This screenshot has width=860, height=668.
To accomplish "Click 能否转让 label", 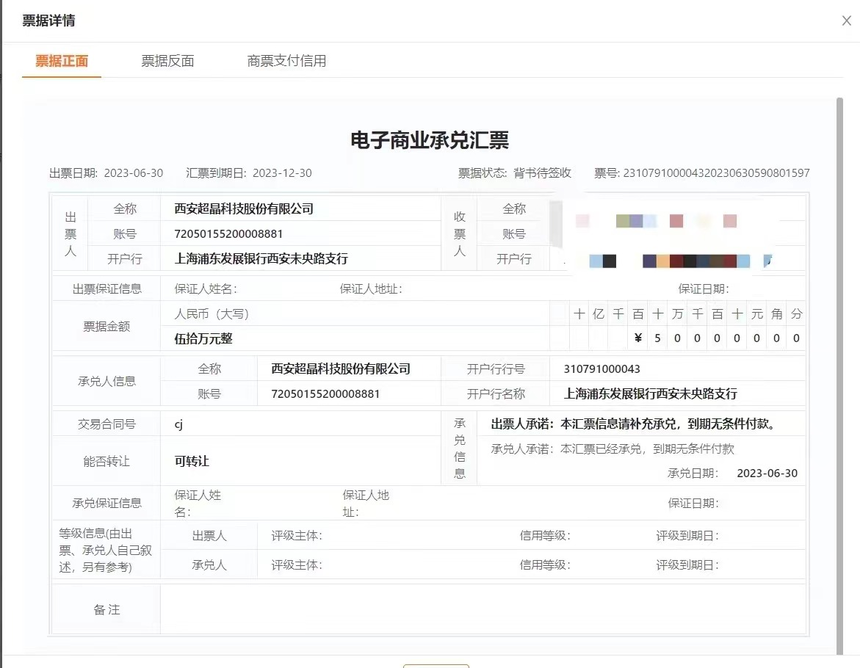I will 106,461.
